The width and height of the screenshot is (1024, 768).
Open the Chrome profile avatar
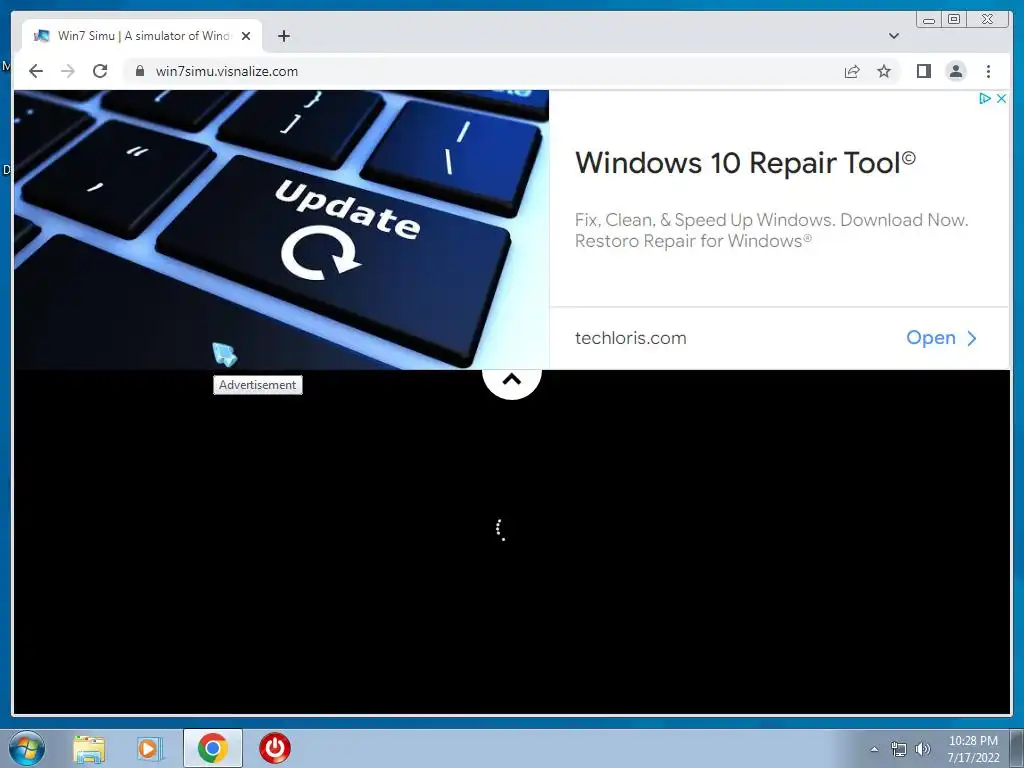956,71
